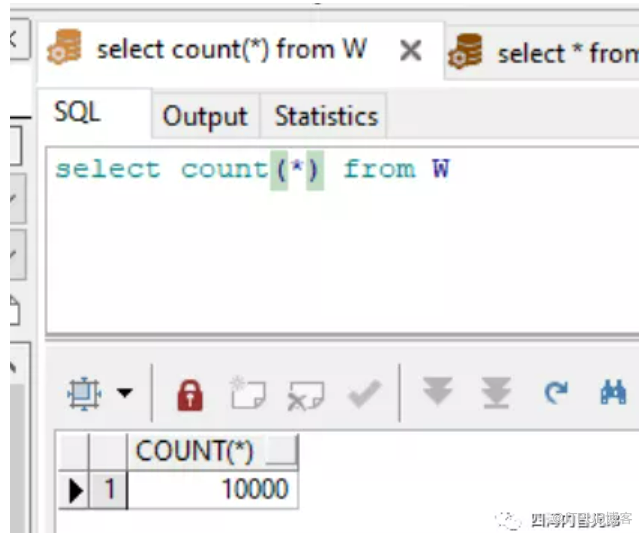
Task: Open find with the binoculars icon
Action: point(613,392)
